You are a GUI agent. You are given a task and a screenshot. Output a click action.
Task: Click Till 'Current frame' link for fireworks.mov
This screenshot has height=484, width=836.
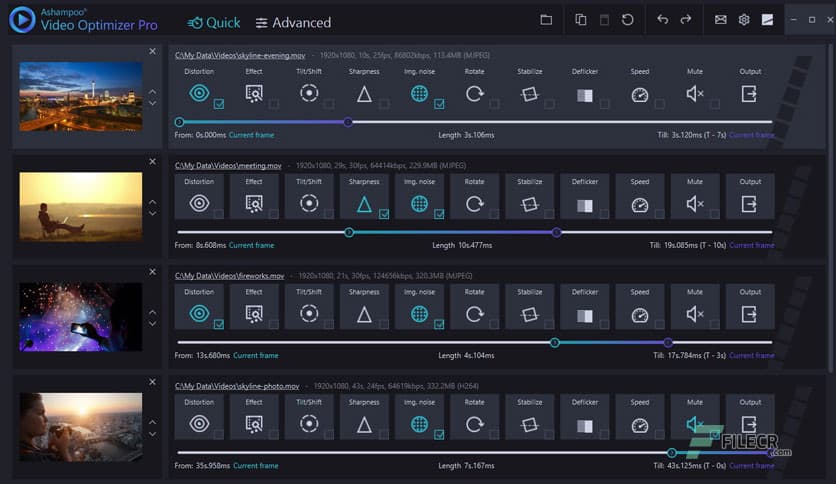(751, 356)
